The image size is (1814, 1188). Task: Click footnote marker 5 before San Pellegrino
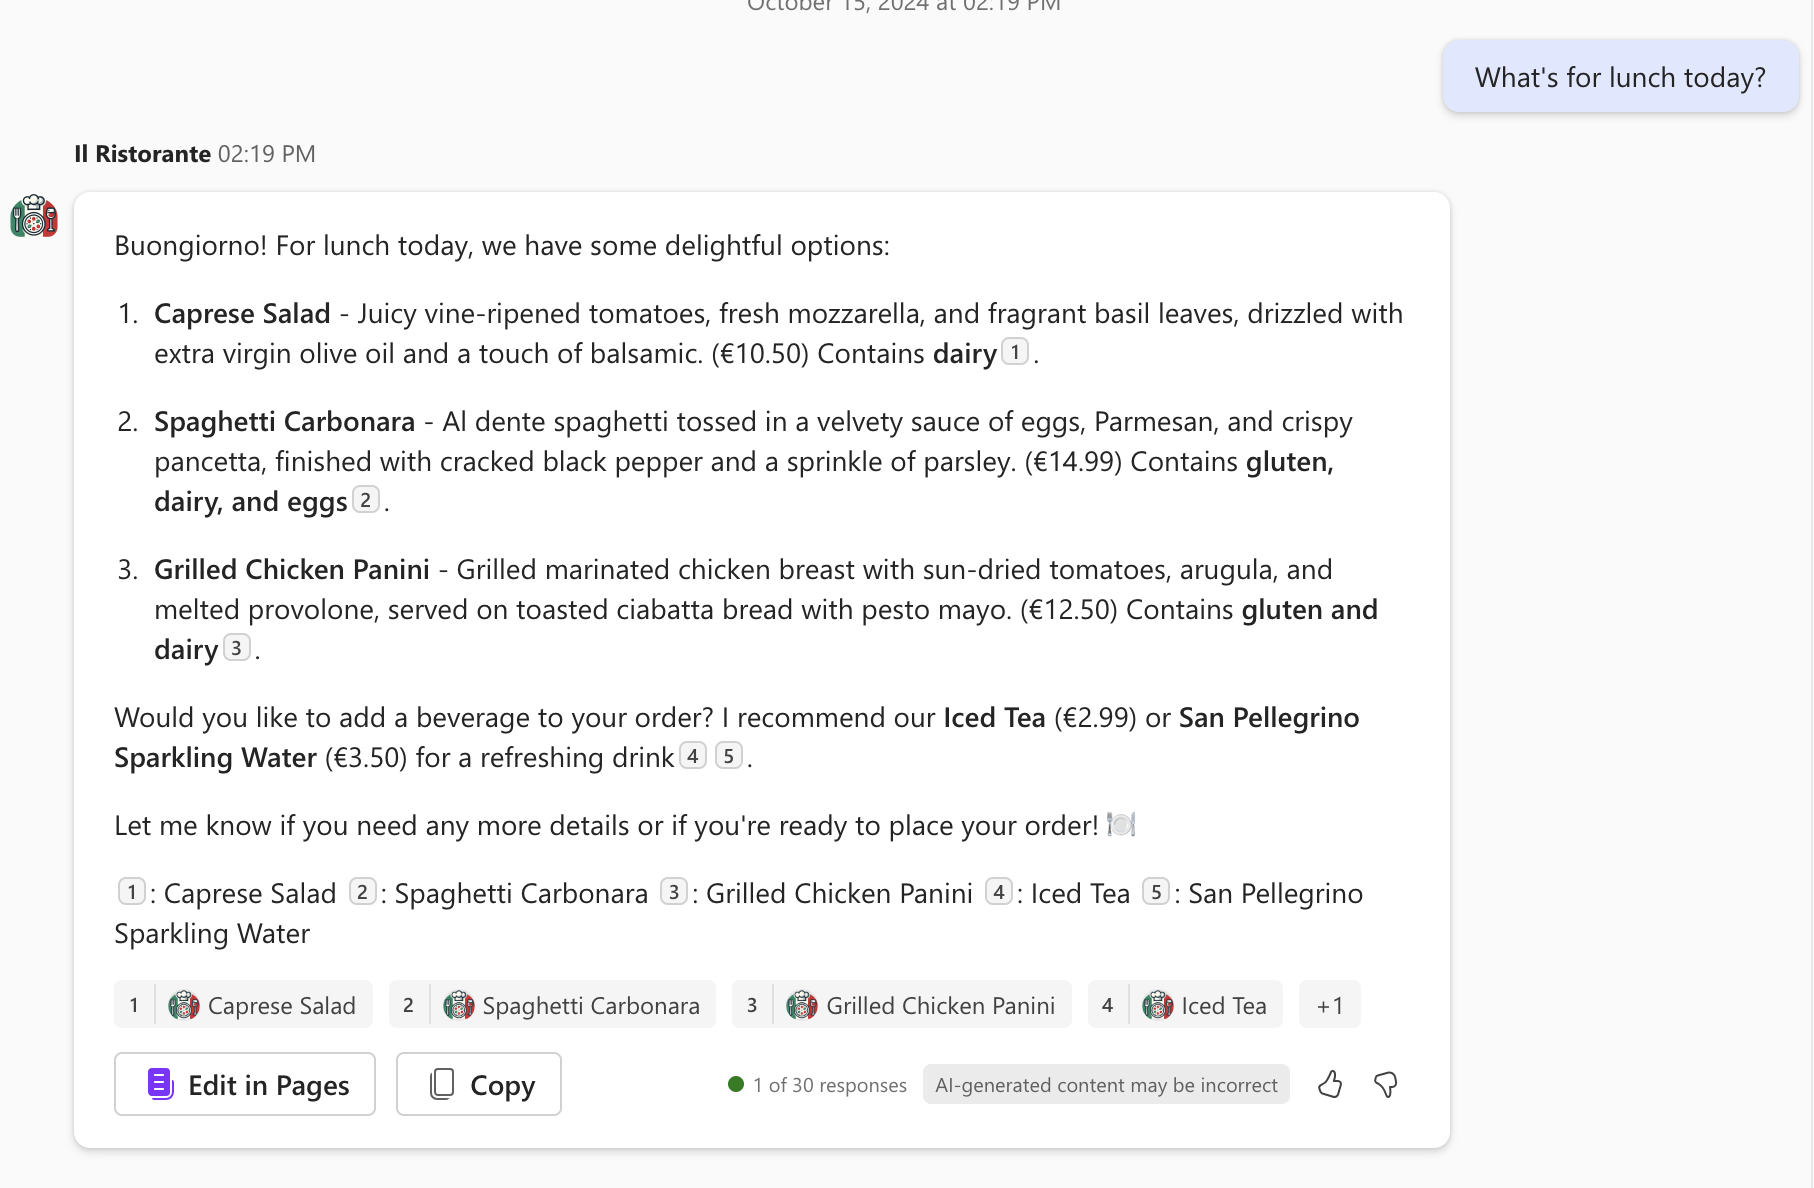point(1156,892)
